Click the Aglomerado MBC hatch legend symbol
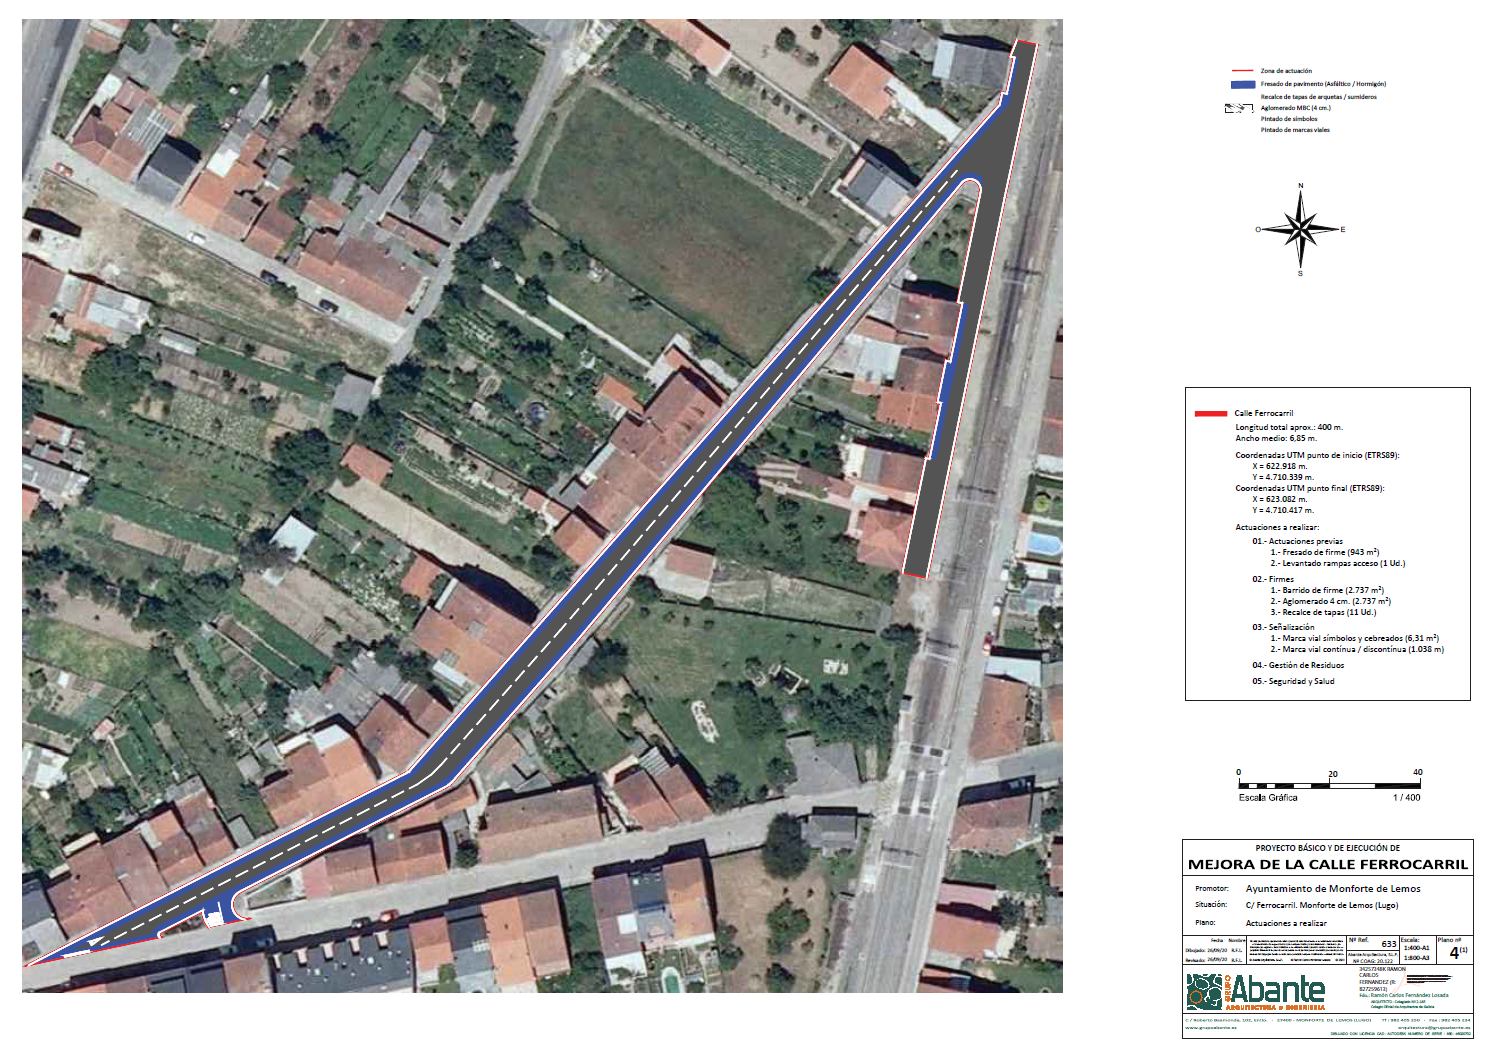The width and height of the screenshot is (1494, 1043). [x=1239, y=108]
